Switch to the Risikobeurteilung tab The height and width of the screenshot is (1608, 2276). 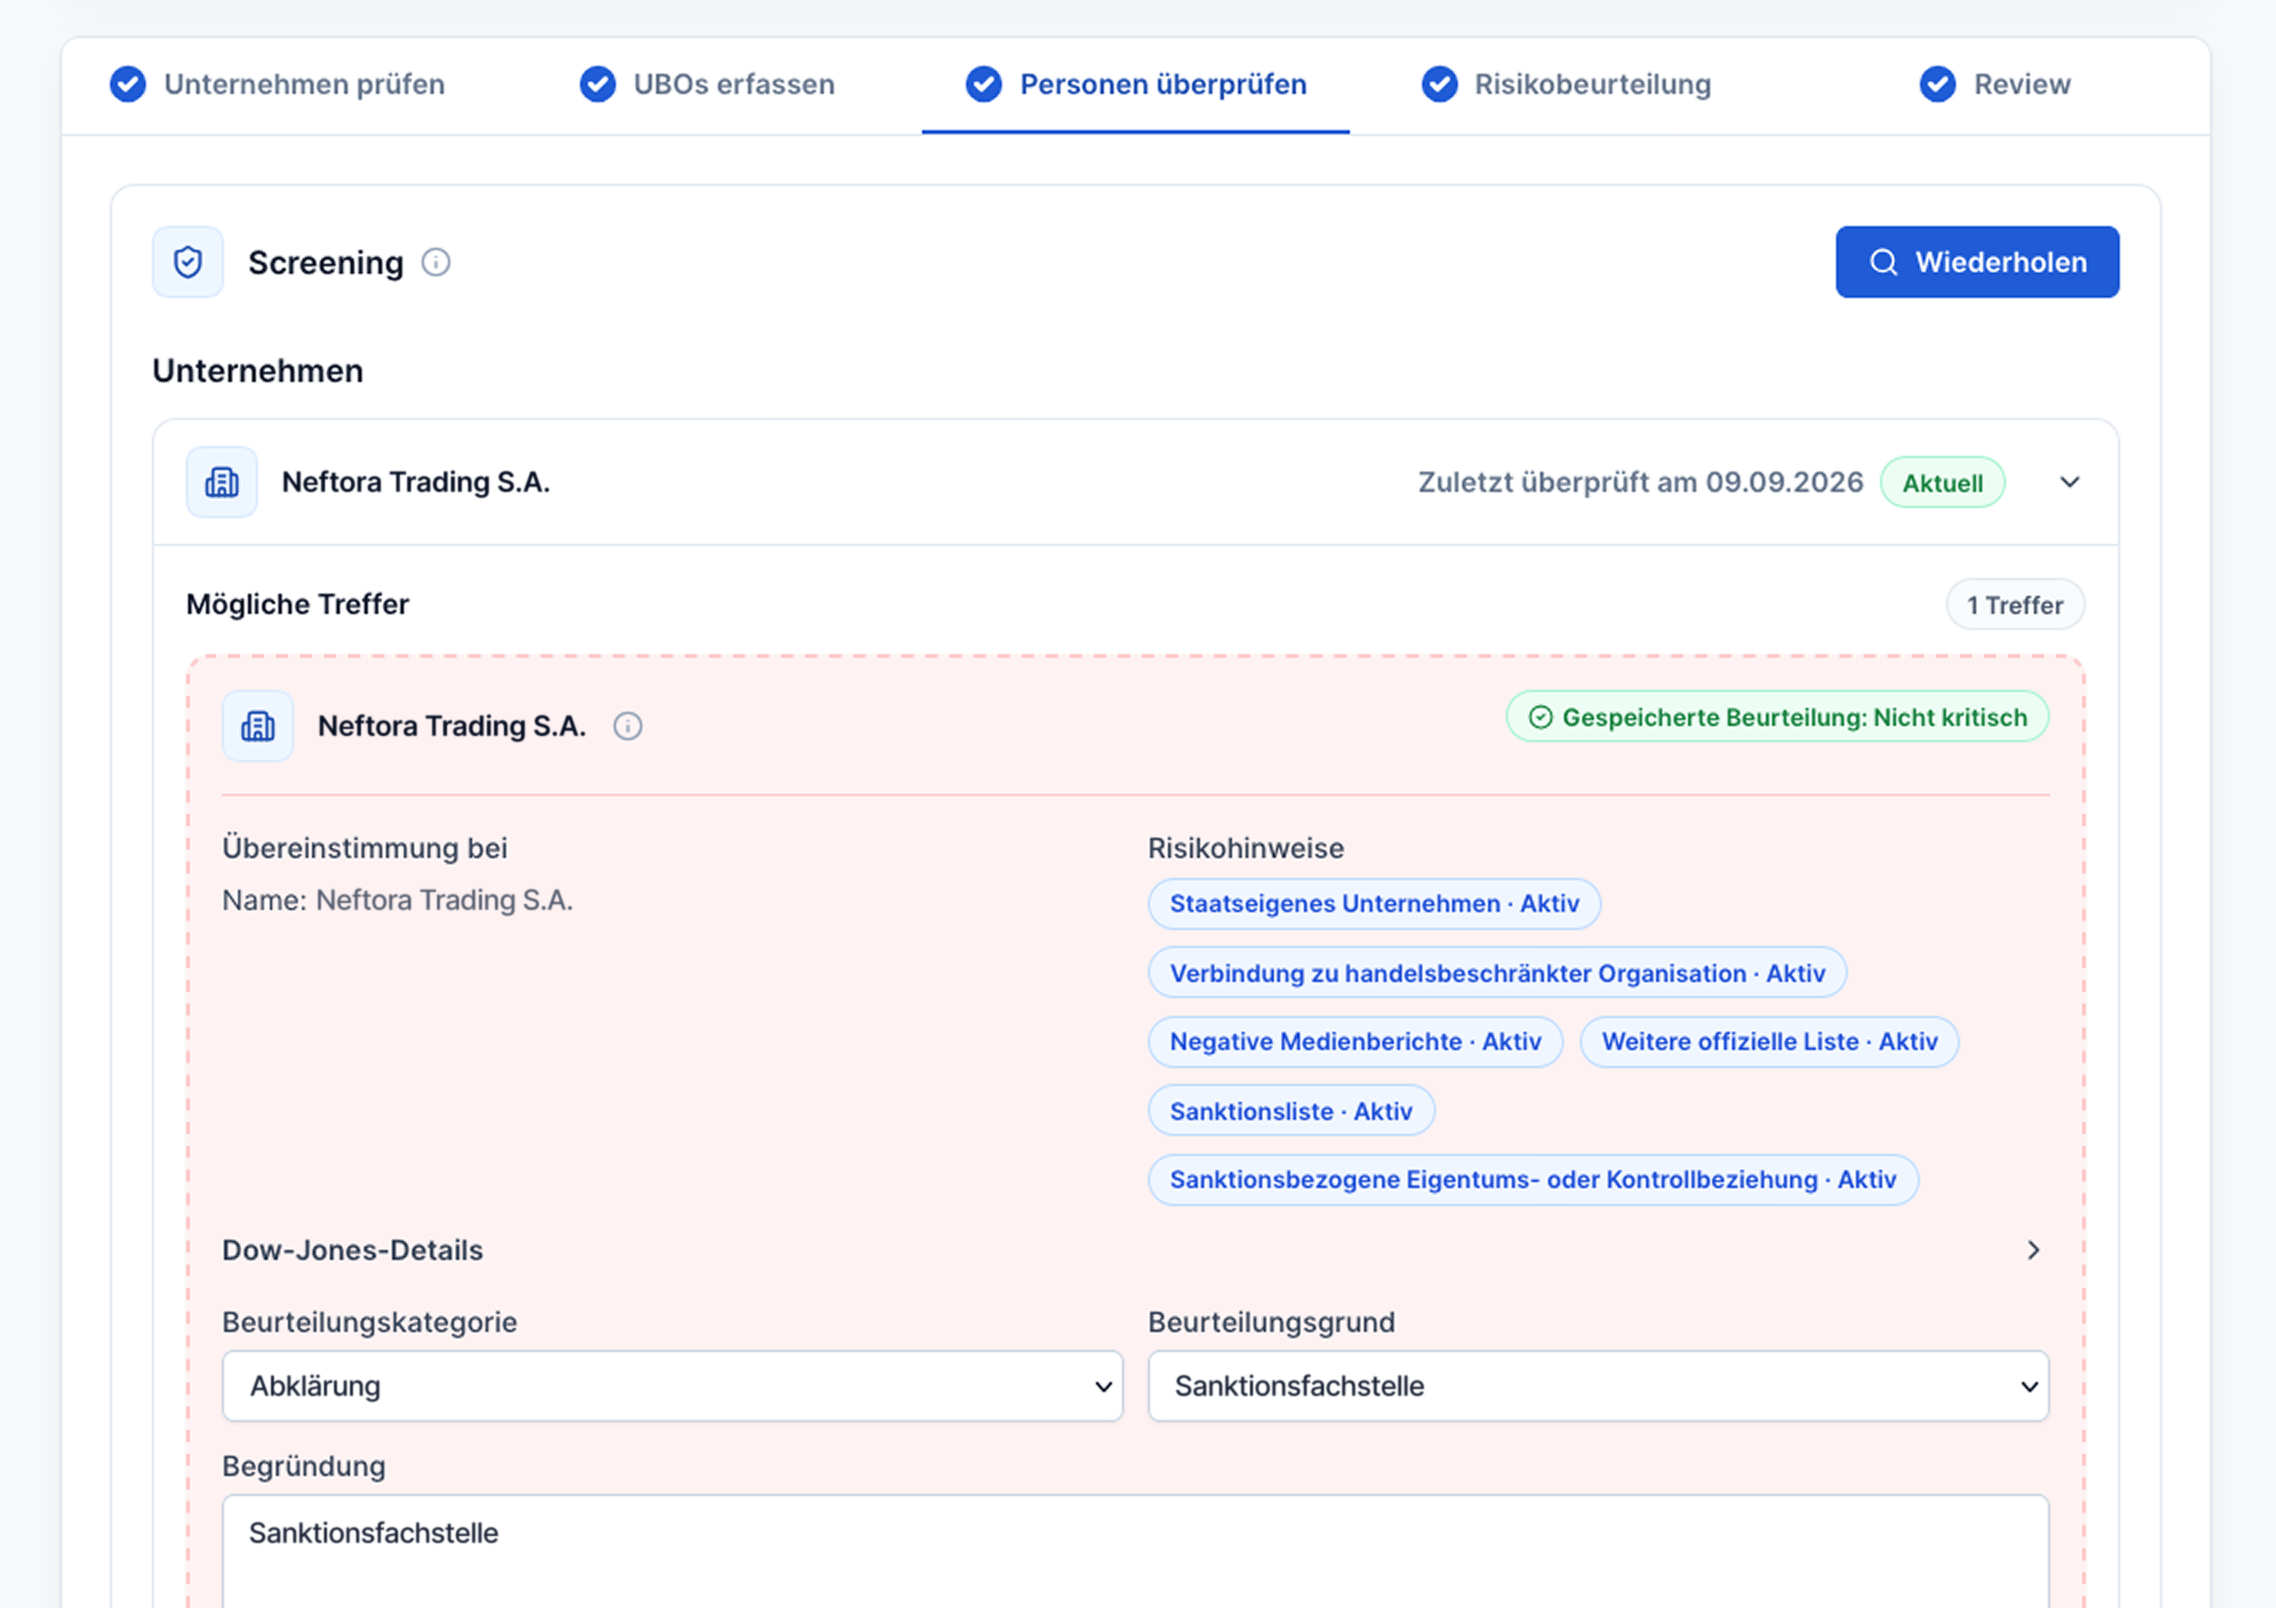point(1566,84)
